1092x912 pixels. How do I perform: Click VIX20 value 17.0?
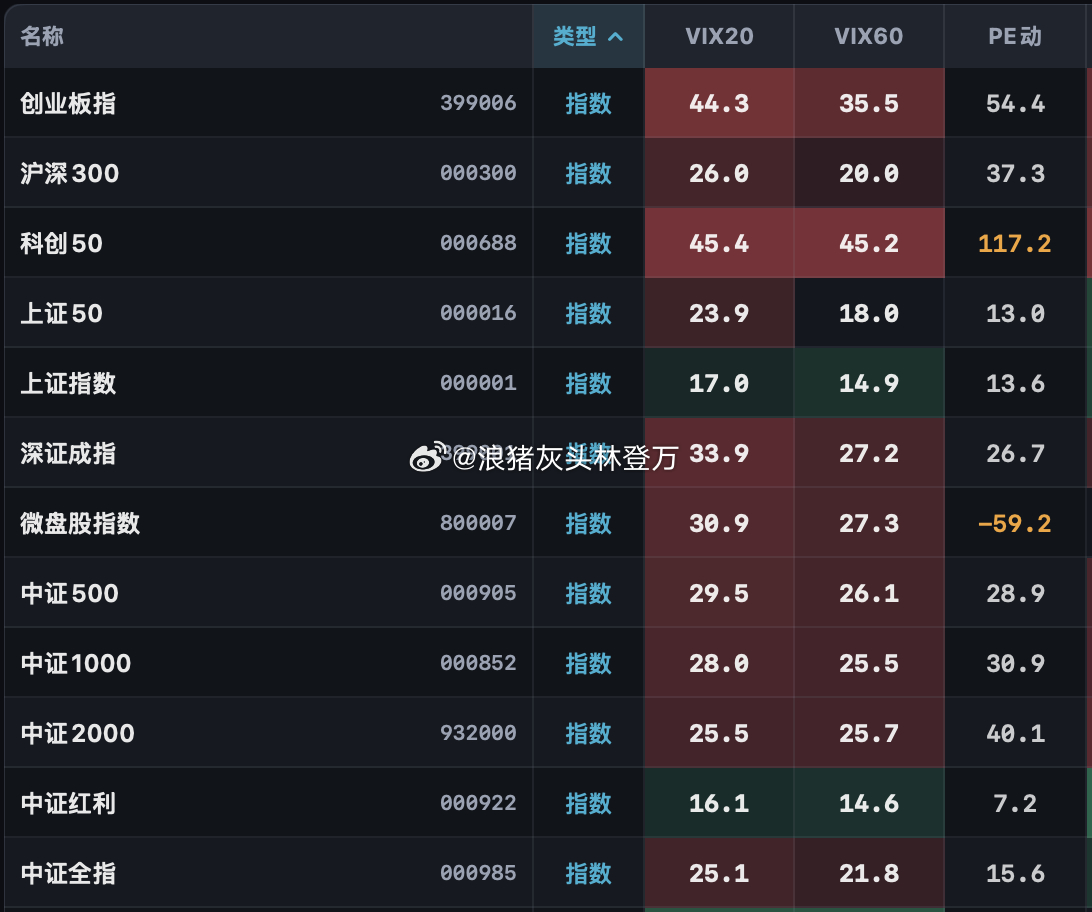[x=719, y=384]
